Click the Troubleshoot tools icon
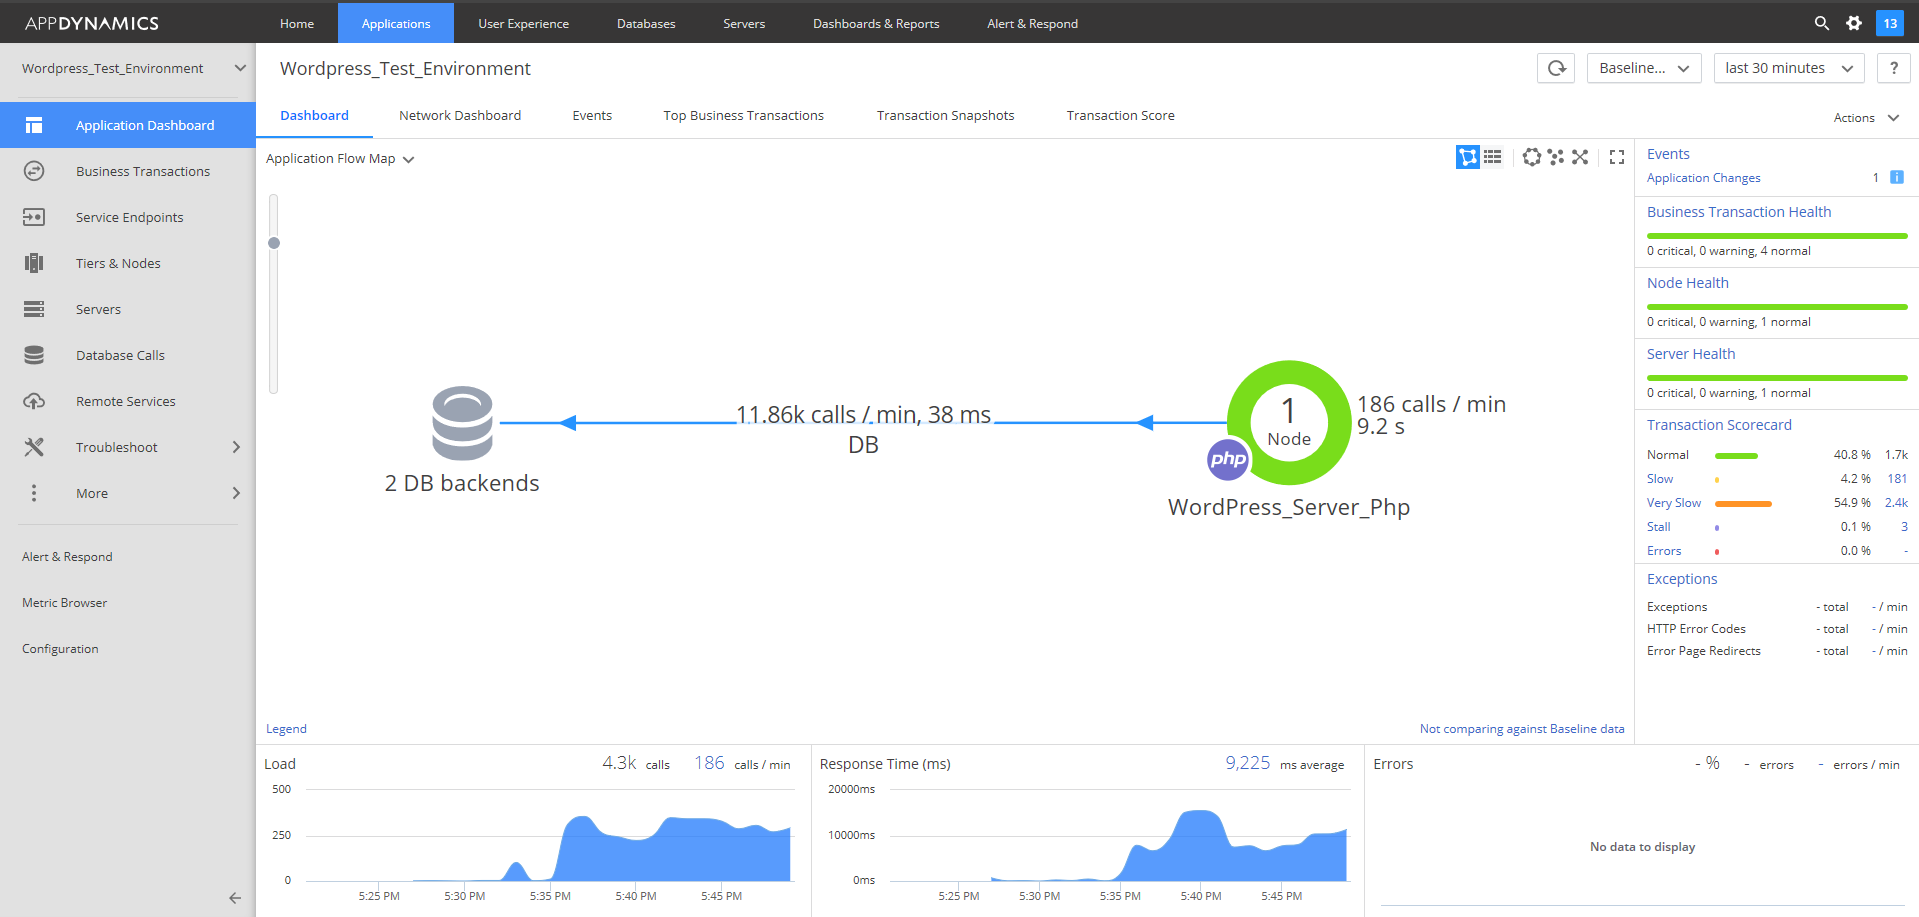 click(x=34, y=447)
